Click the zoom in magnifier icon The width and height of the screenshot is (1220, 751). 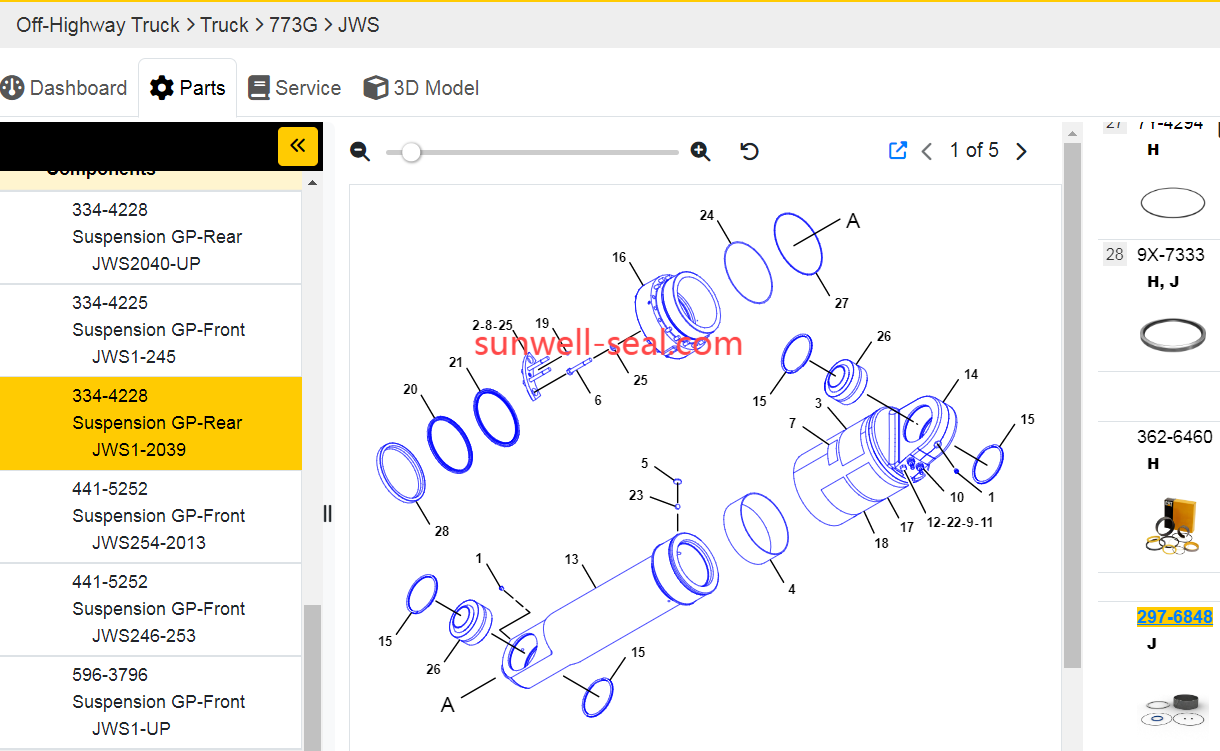[700, 152]
